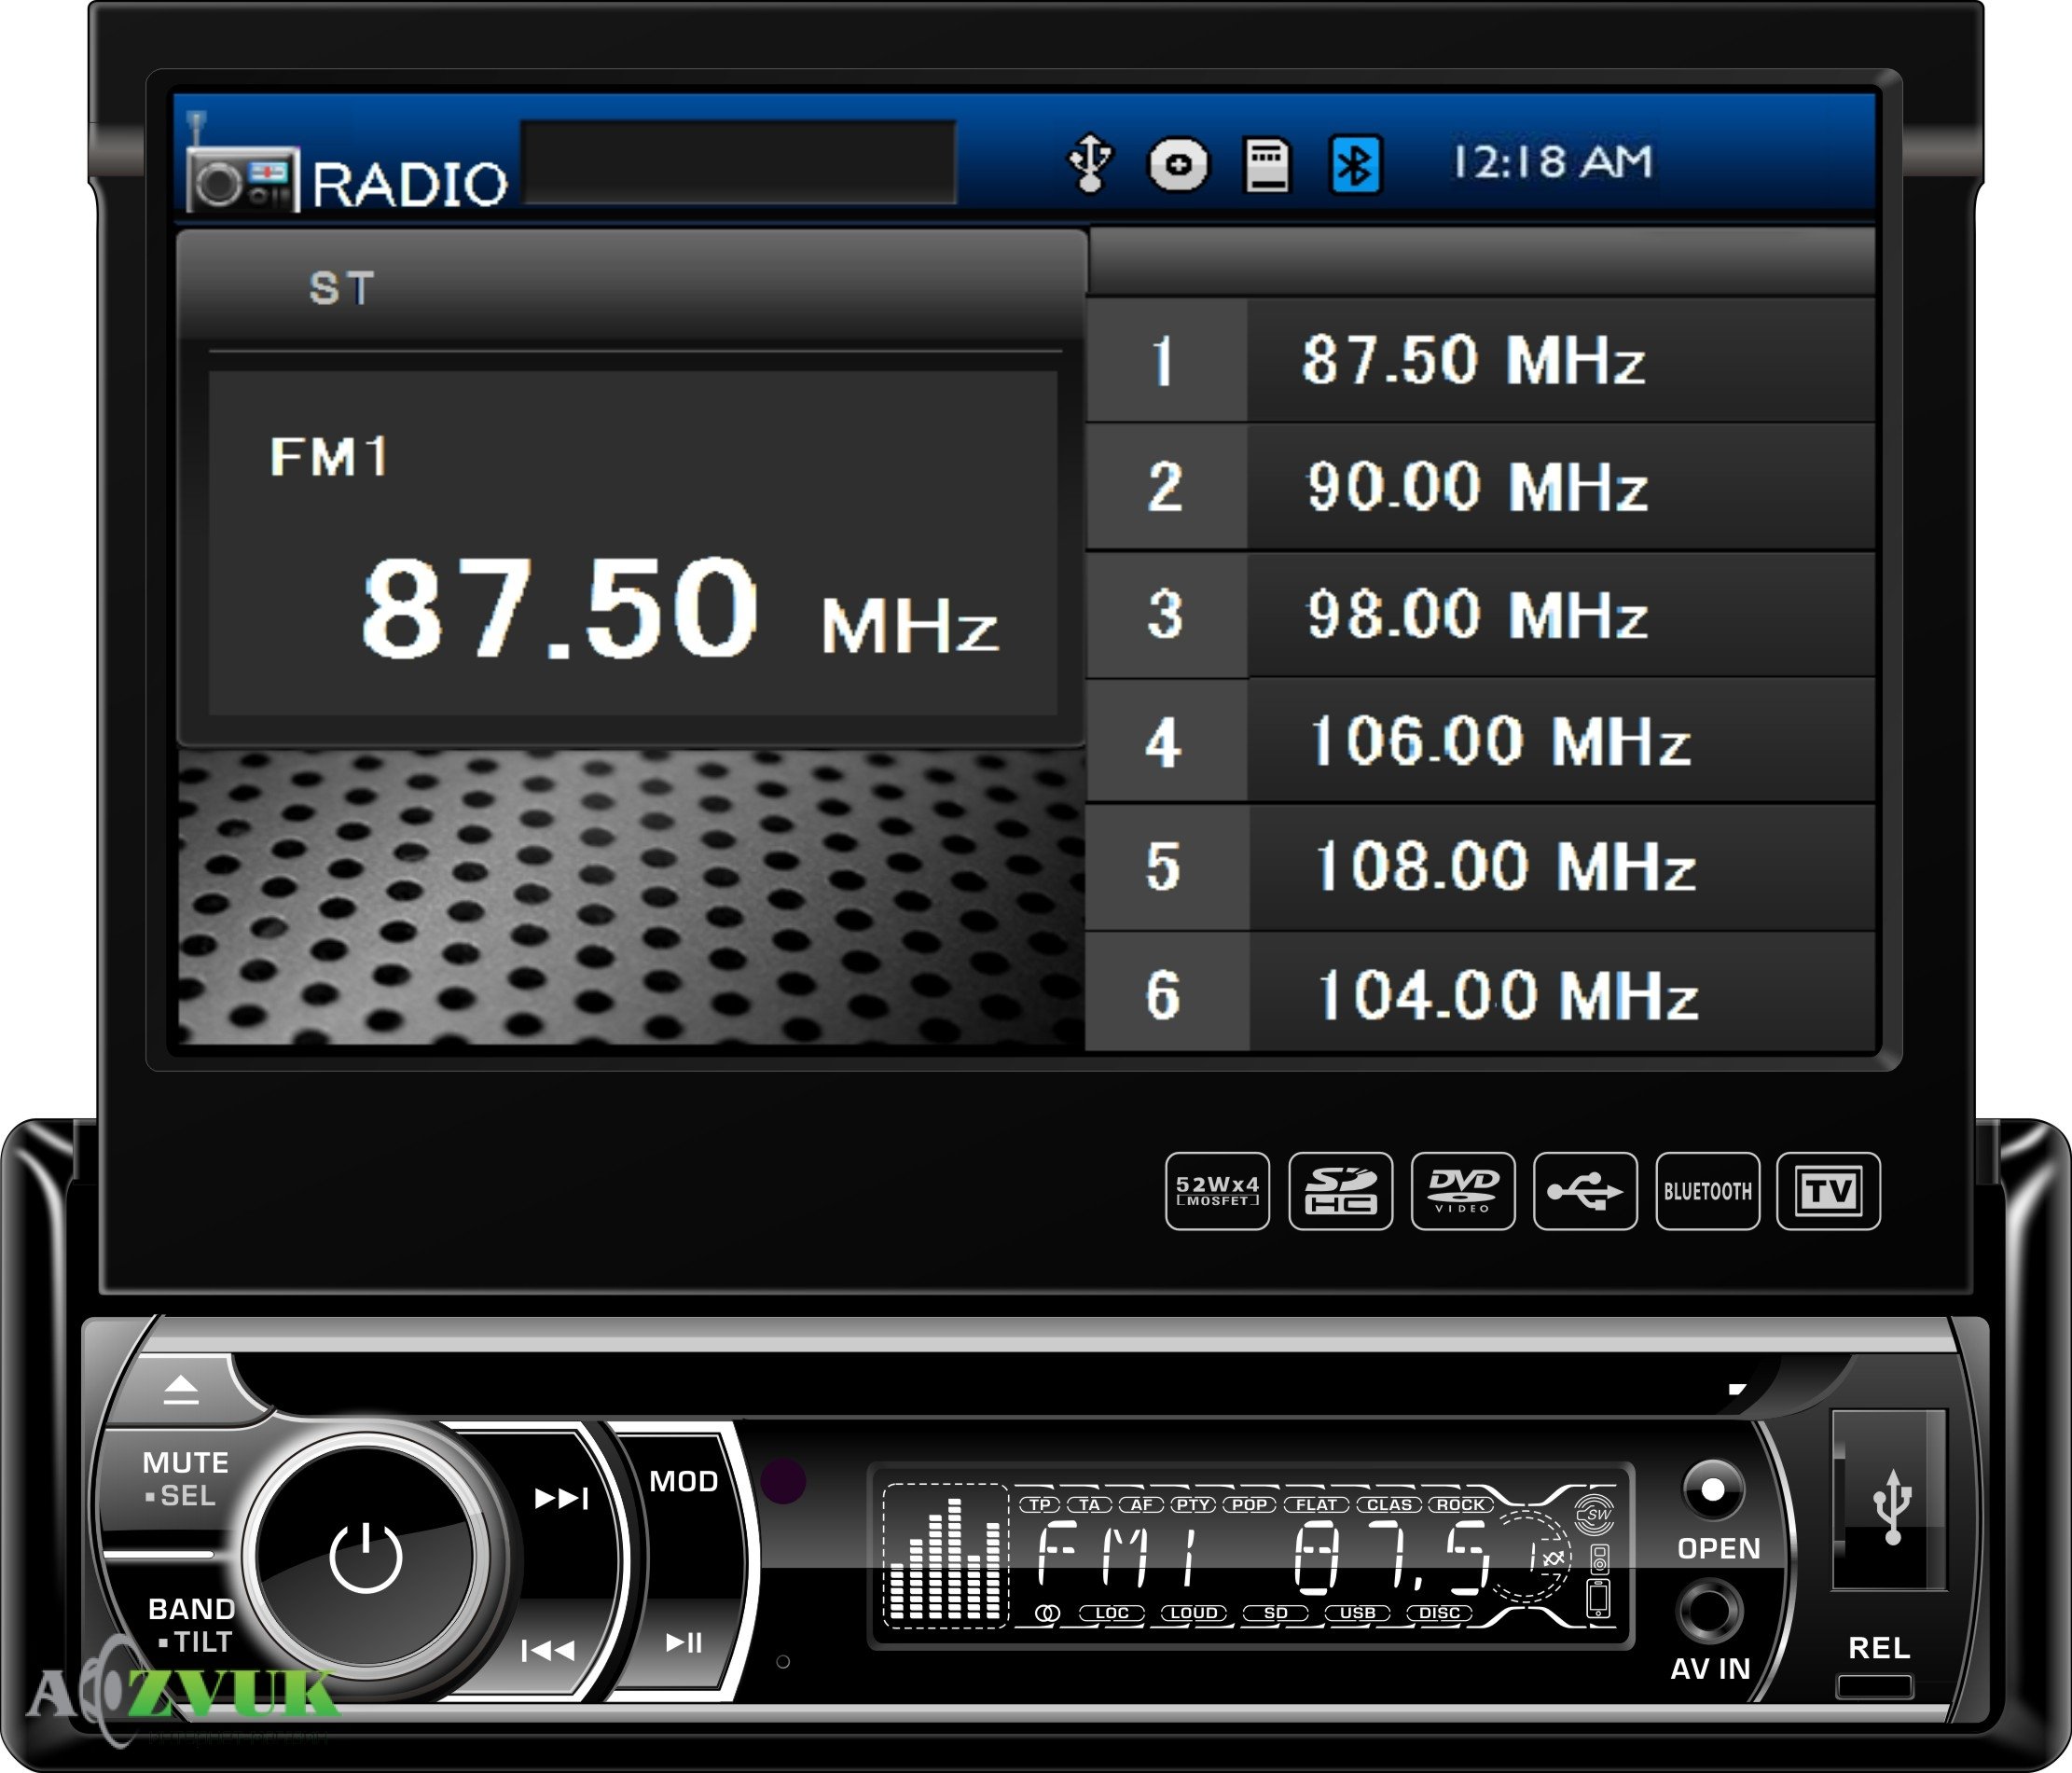Viewport: 2072px width, 1773px height.
Task: Tap the SD card icon on the touchscreen
Action: coord(1266,165)
